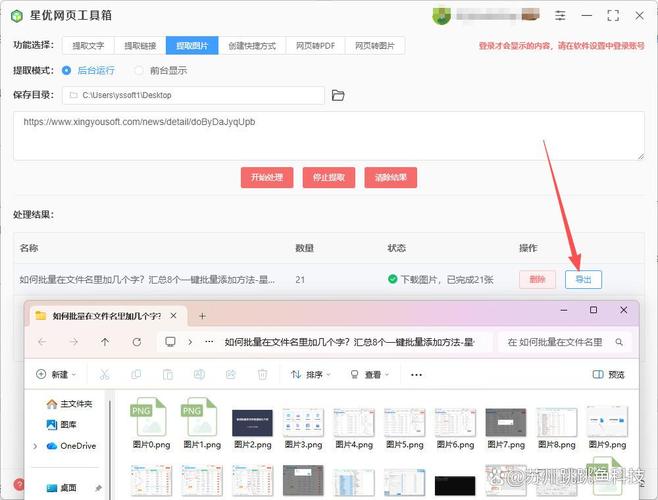The height and width of the screenshot is (500, 658).
Task: Select 前台显示 extraction mode
Action: (161, 71)
